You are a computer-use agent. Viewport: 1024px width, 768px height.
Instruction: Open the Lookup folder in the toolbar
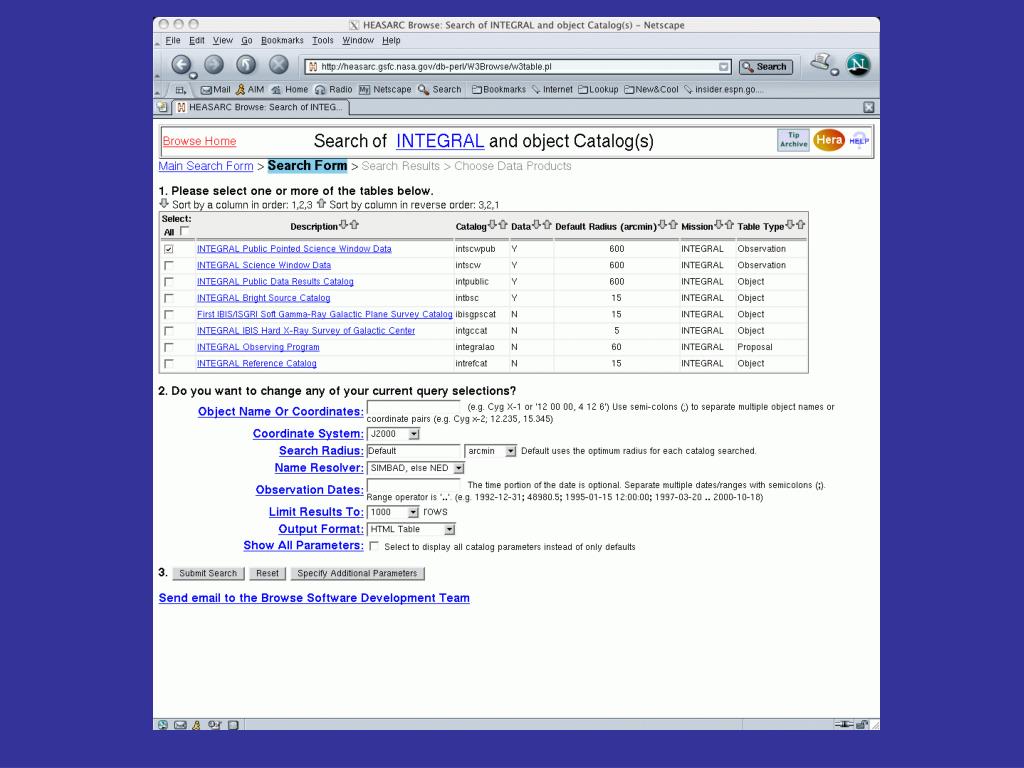tap(598, 89)
